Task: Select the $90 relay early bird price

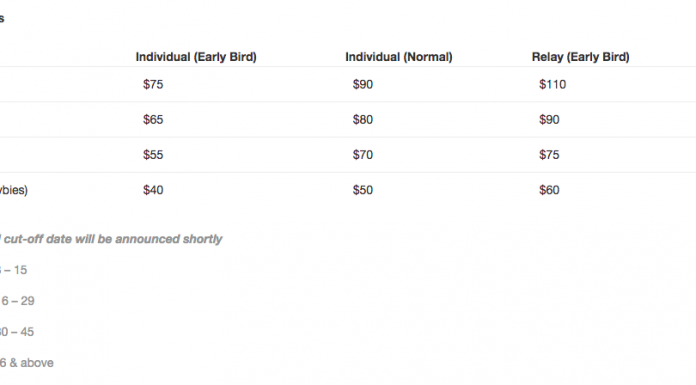Action: 549,119
